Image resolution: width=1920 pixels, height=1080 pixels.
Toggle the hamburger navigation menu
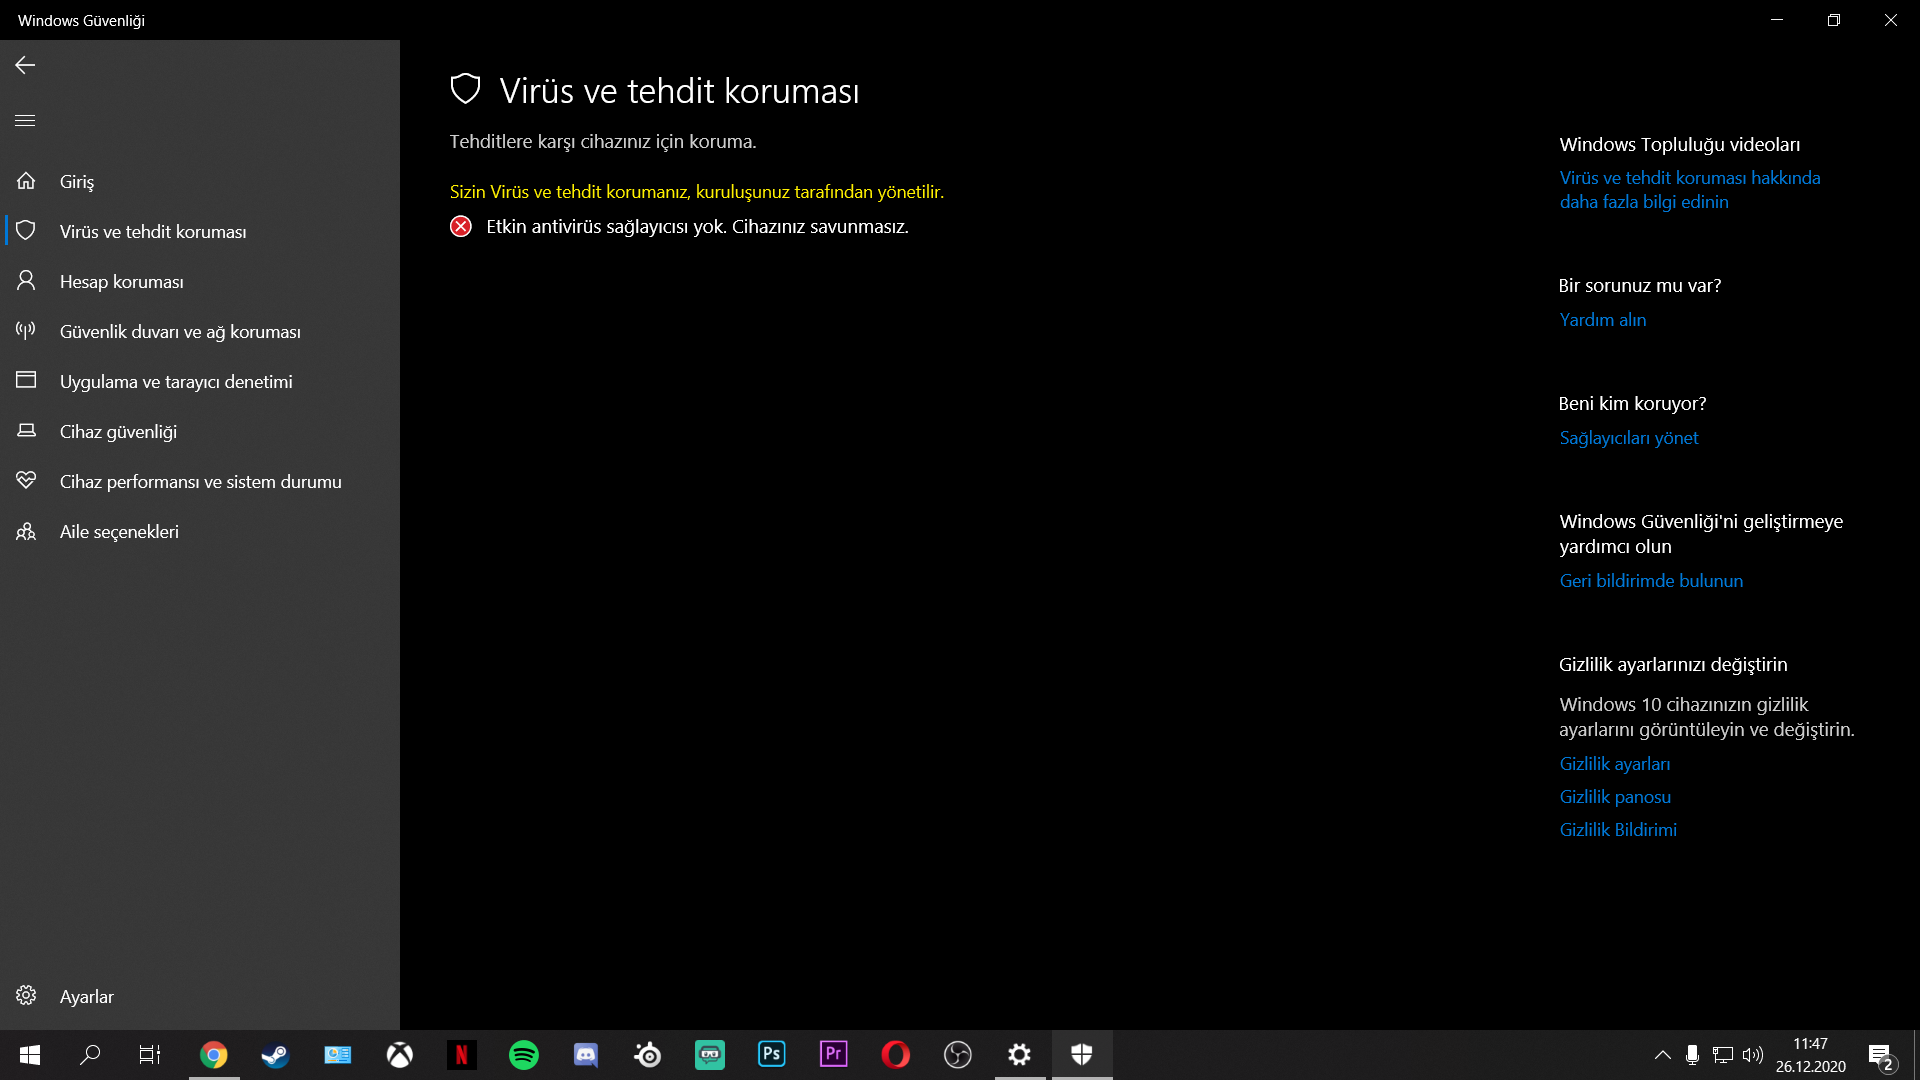click(25, 121)
